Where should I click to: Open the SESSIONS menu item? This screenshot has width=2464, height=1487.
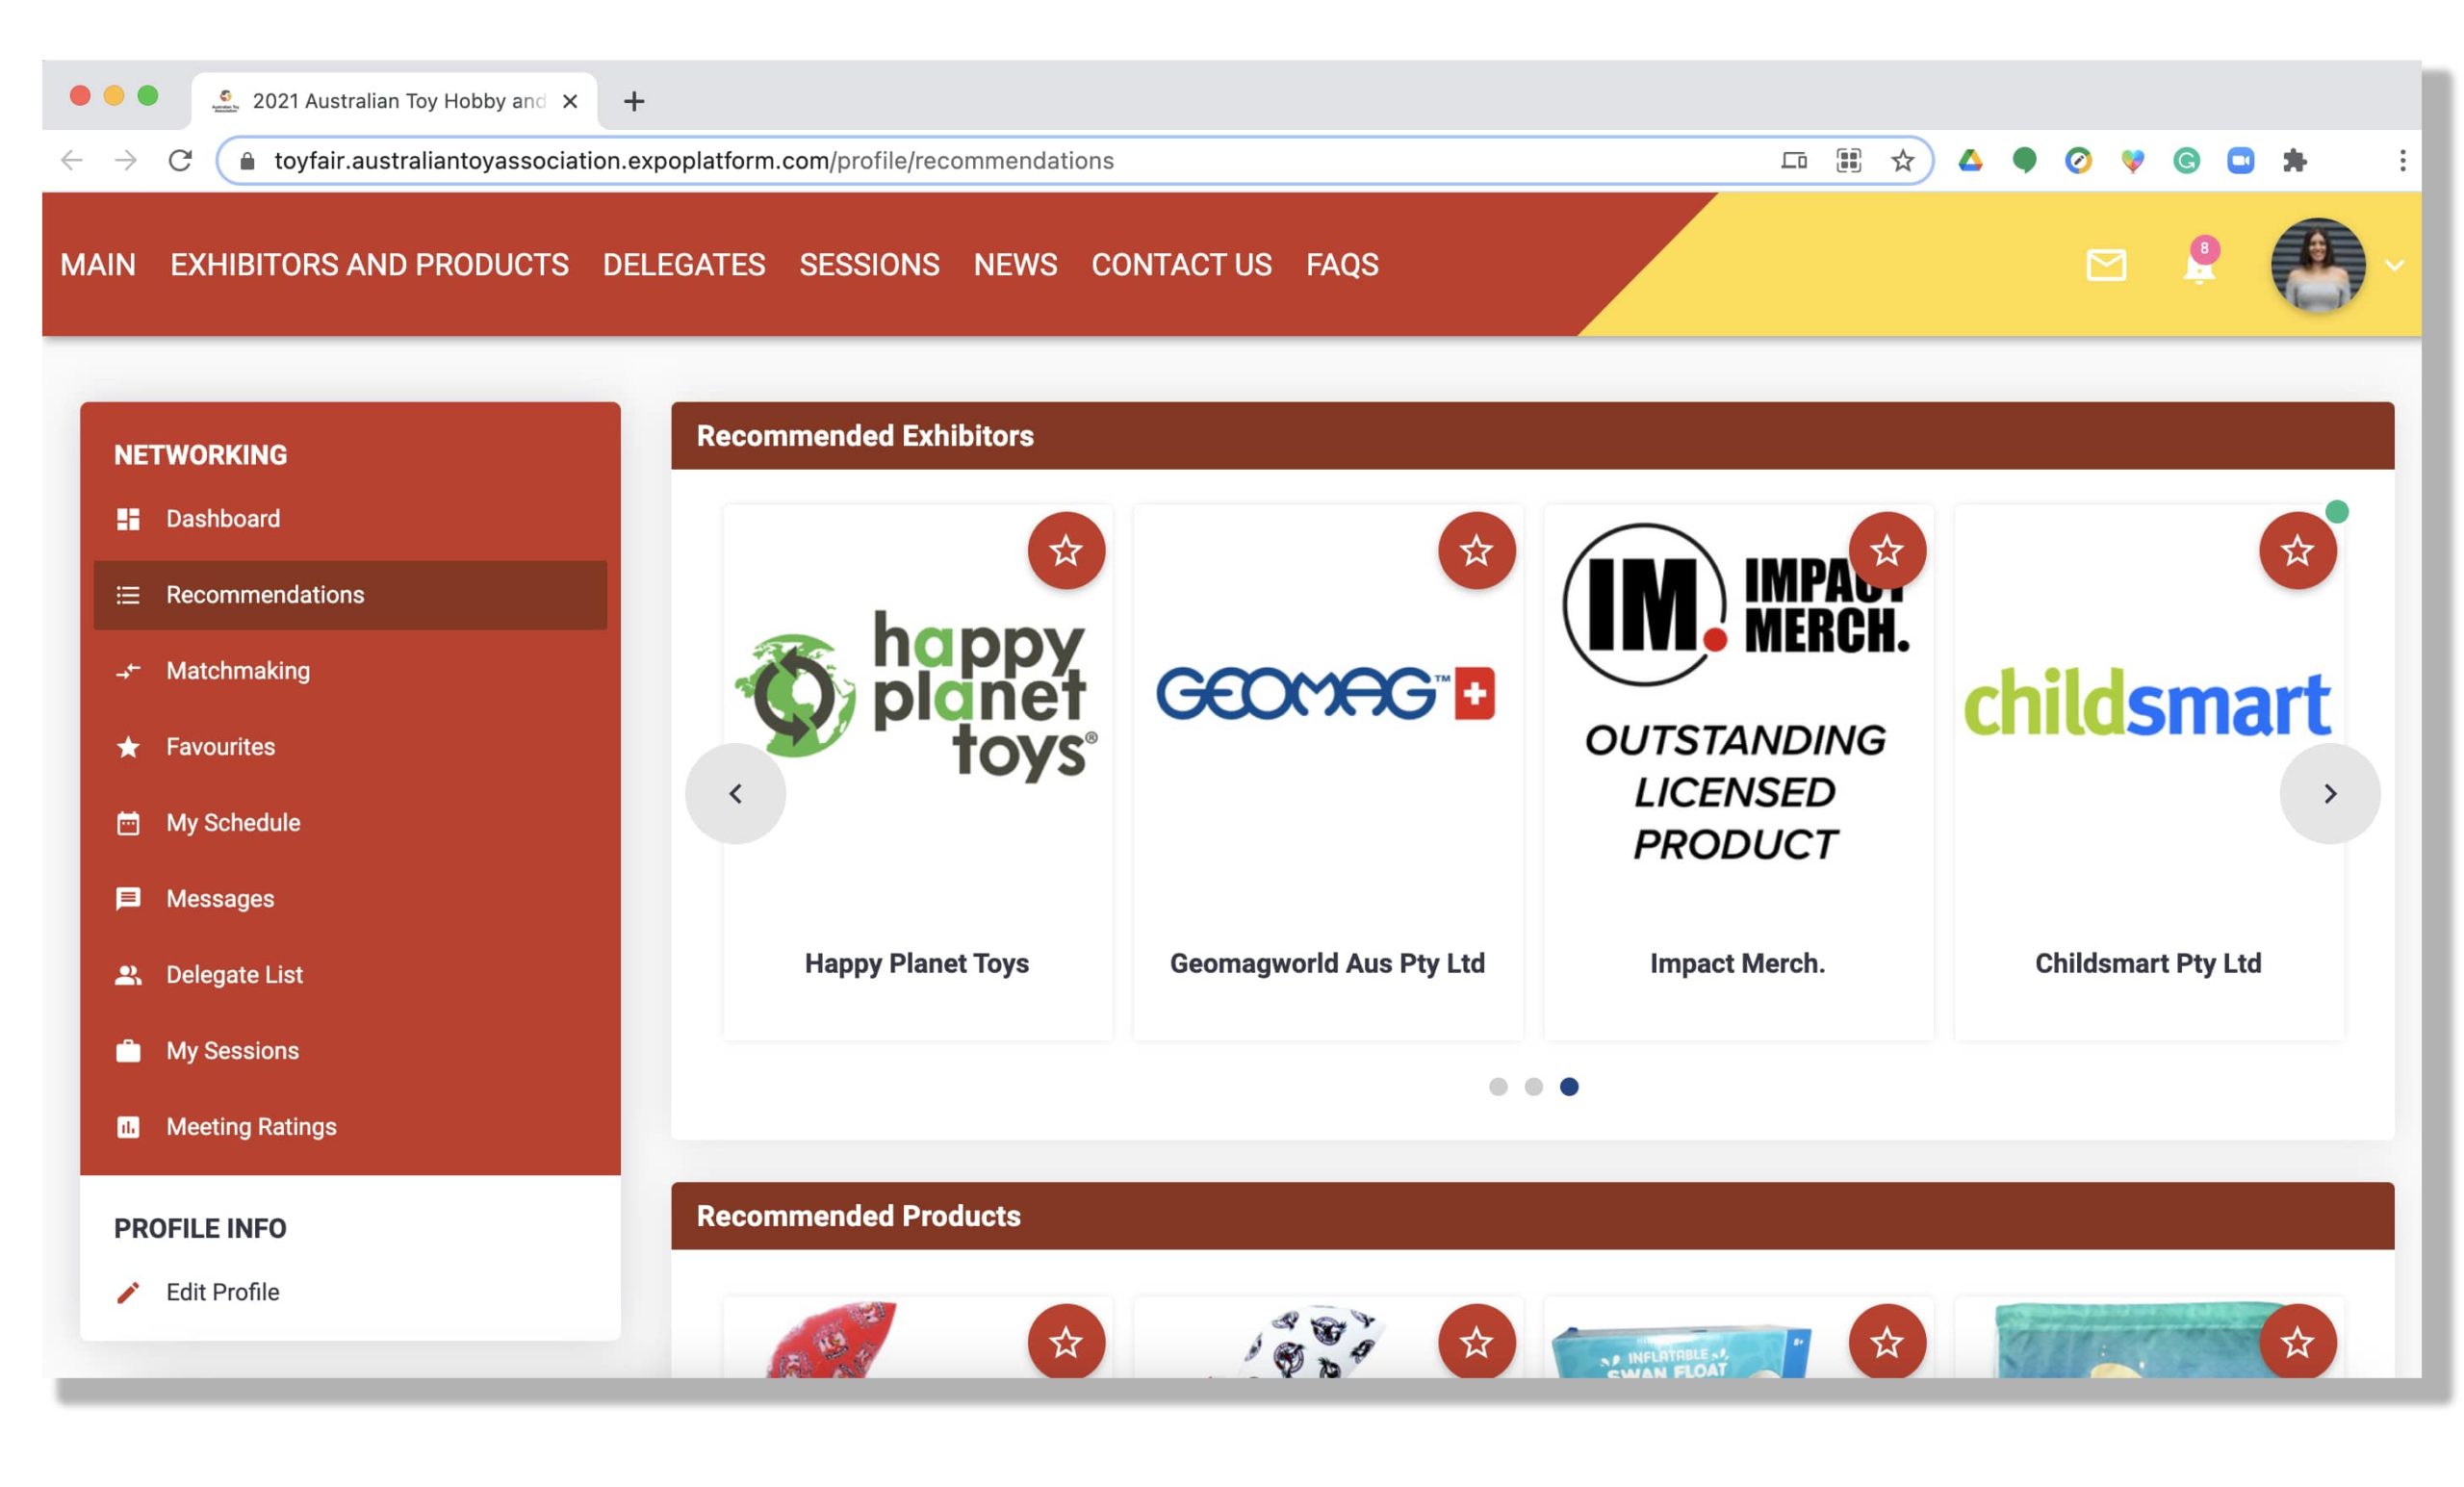pos(869,265)
